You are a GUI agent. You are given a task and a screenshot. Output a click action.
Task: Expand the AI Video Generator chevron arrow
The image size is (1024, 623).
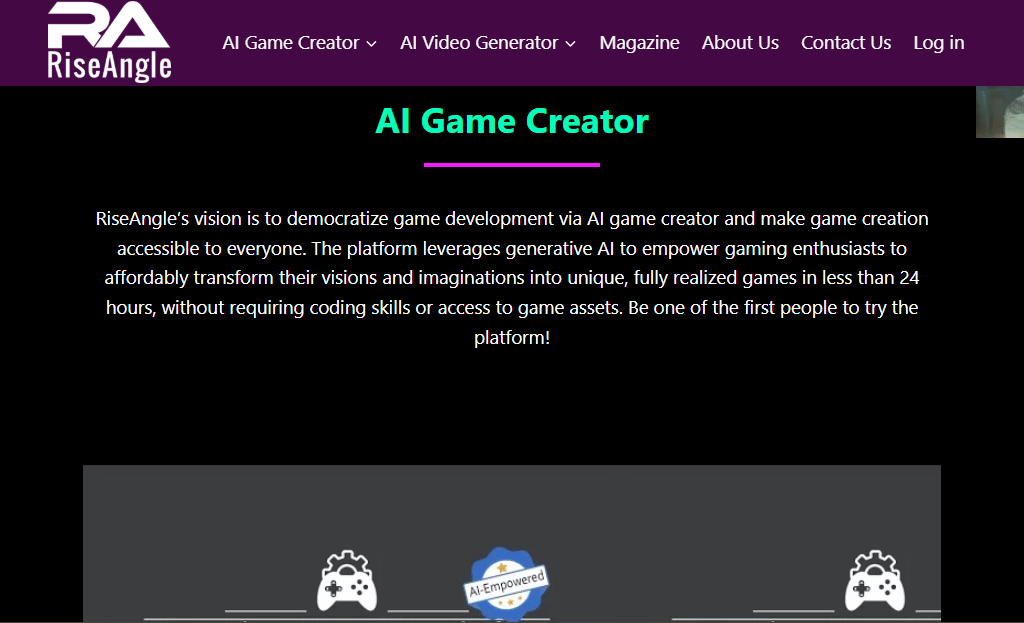pyautogui.click(x=571, y=44)
